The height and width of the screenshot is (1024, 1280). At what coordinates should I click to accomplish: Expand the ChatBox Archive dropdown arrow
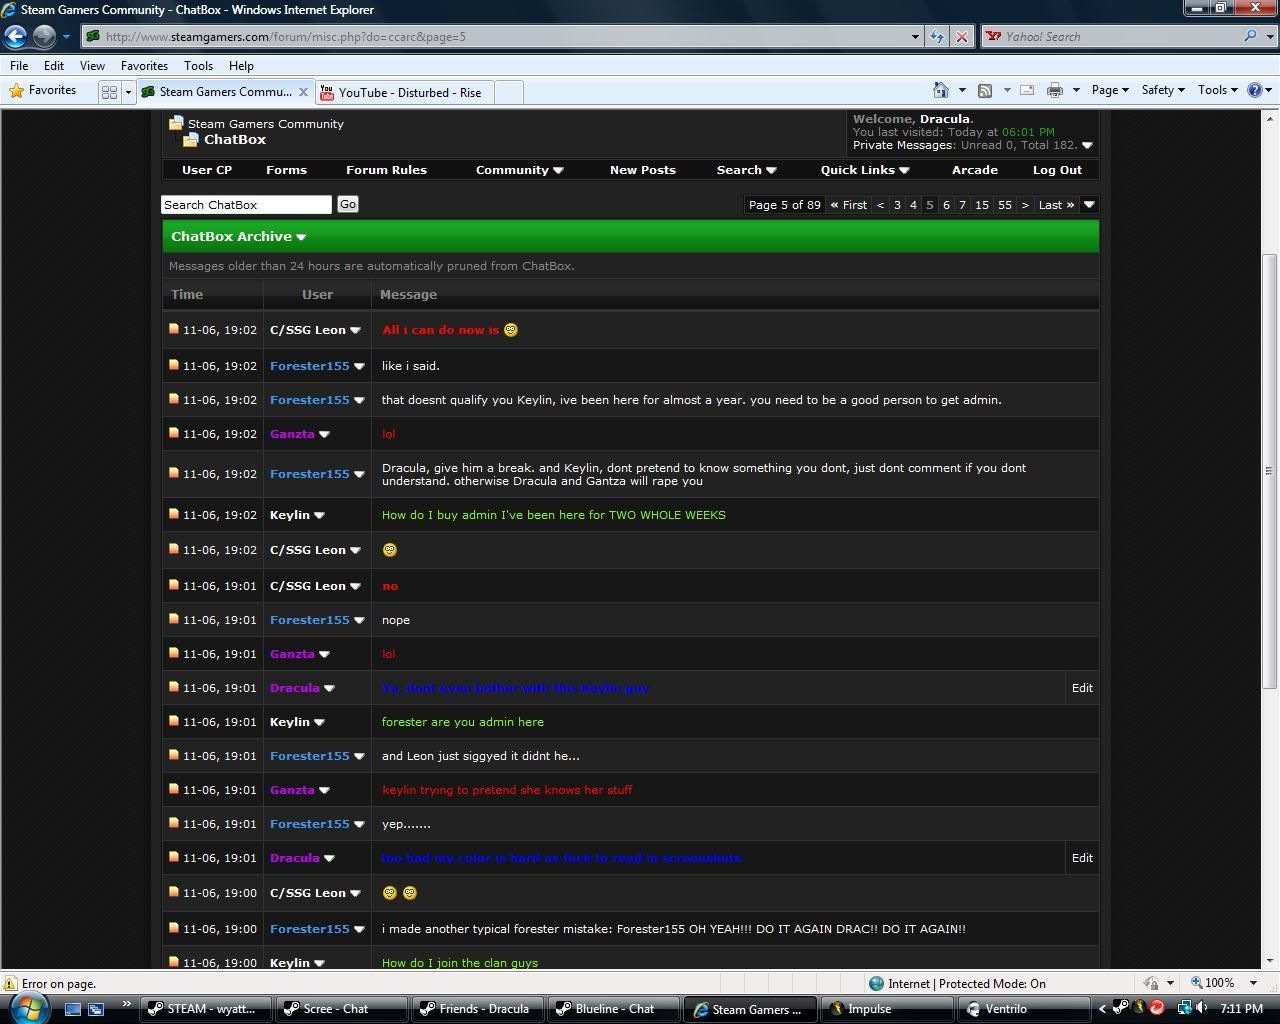coord(301,237)
